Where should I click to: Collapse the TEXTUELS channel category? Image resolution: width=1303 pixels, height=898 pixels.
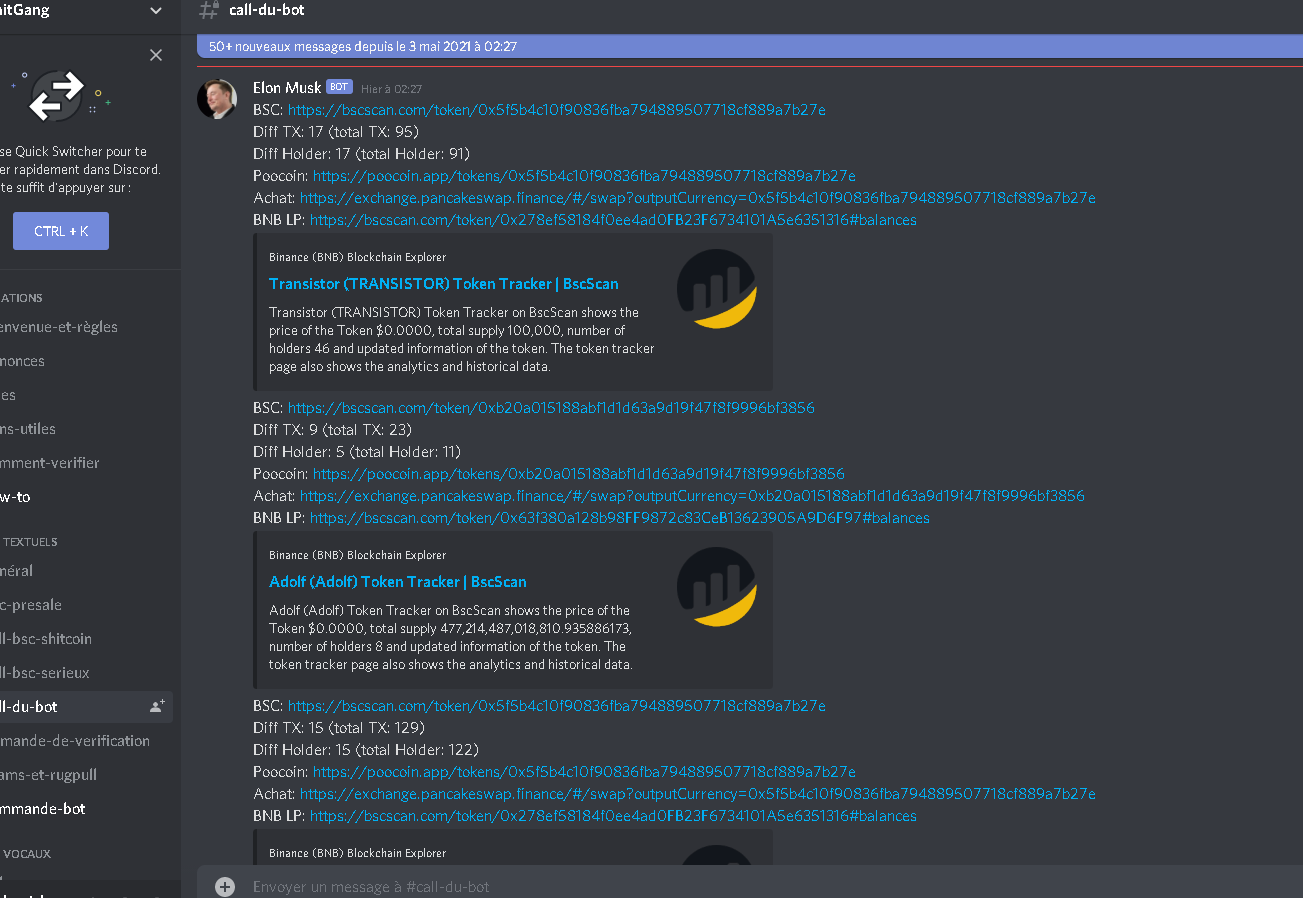coord(29,542)
